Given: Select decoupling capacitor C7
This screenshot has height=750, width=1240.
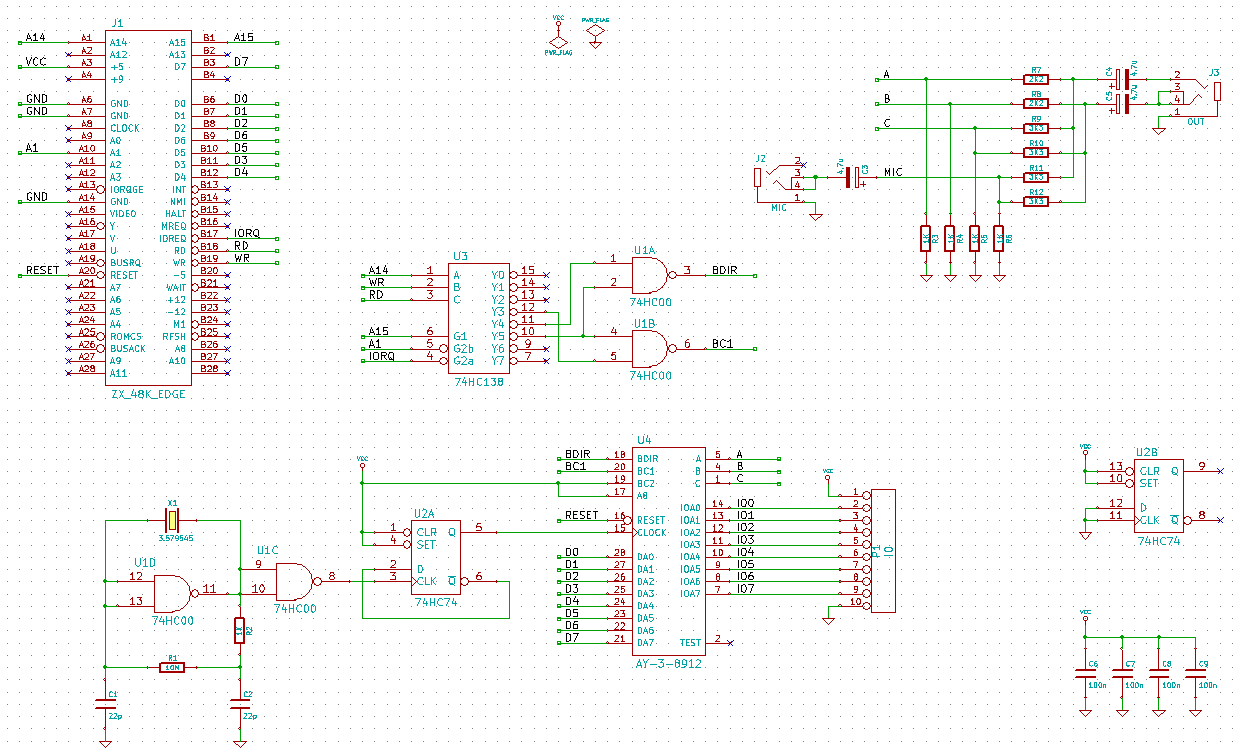Looking at the screenshot, I should click(x=1122, y=674).
